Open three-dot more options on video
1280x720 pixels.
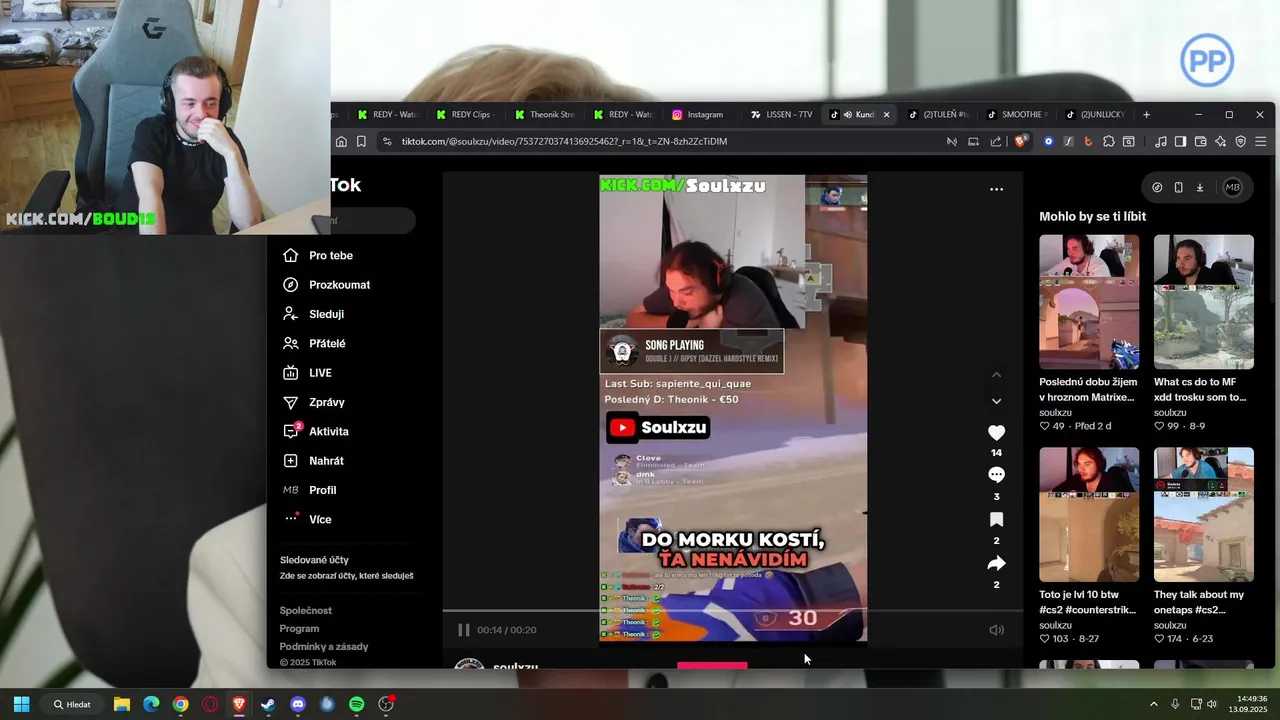996,189
